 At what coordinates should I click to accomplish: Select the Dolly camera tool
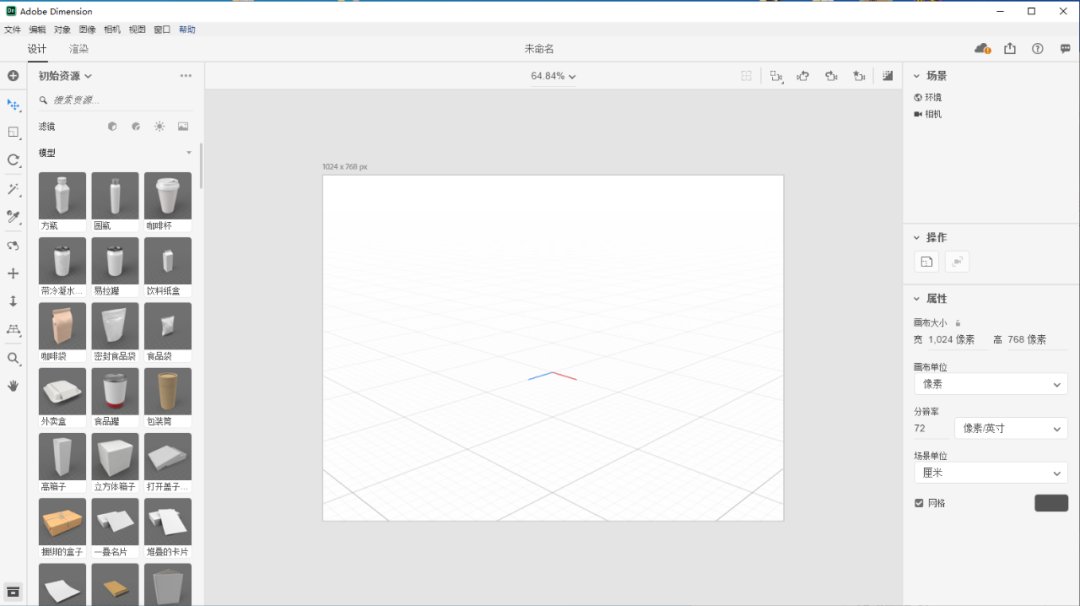point(13,301)
